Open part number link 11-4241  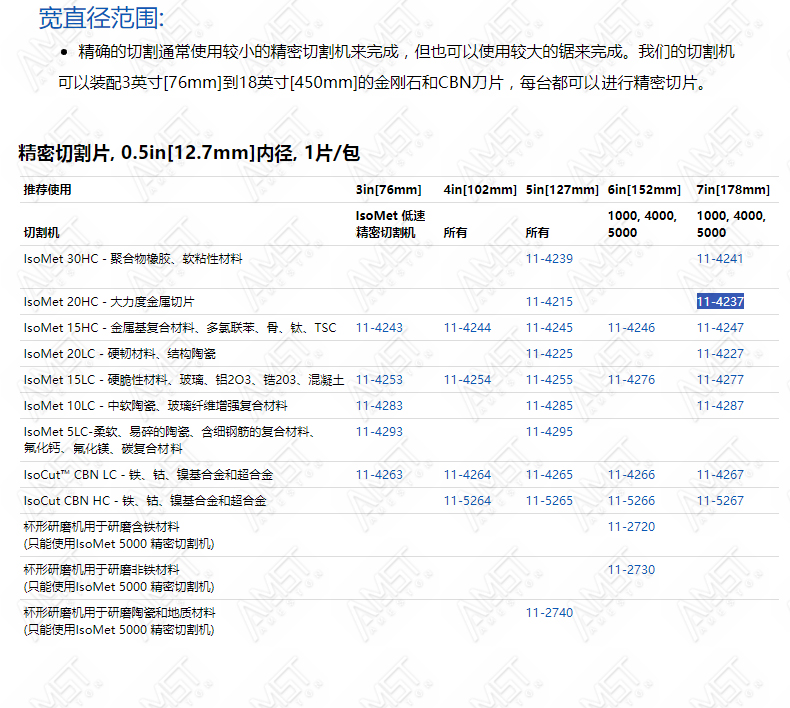tap(720, 259)
